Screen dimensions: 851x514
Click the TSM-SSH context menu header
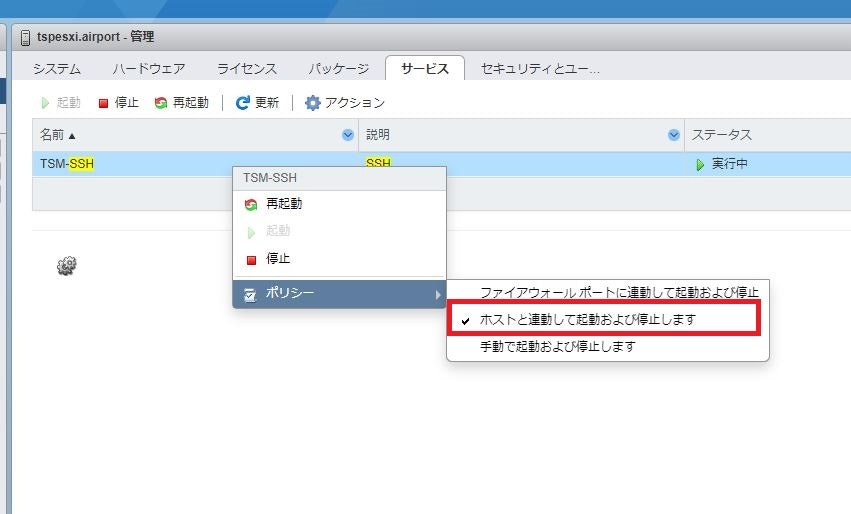339,178
